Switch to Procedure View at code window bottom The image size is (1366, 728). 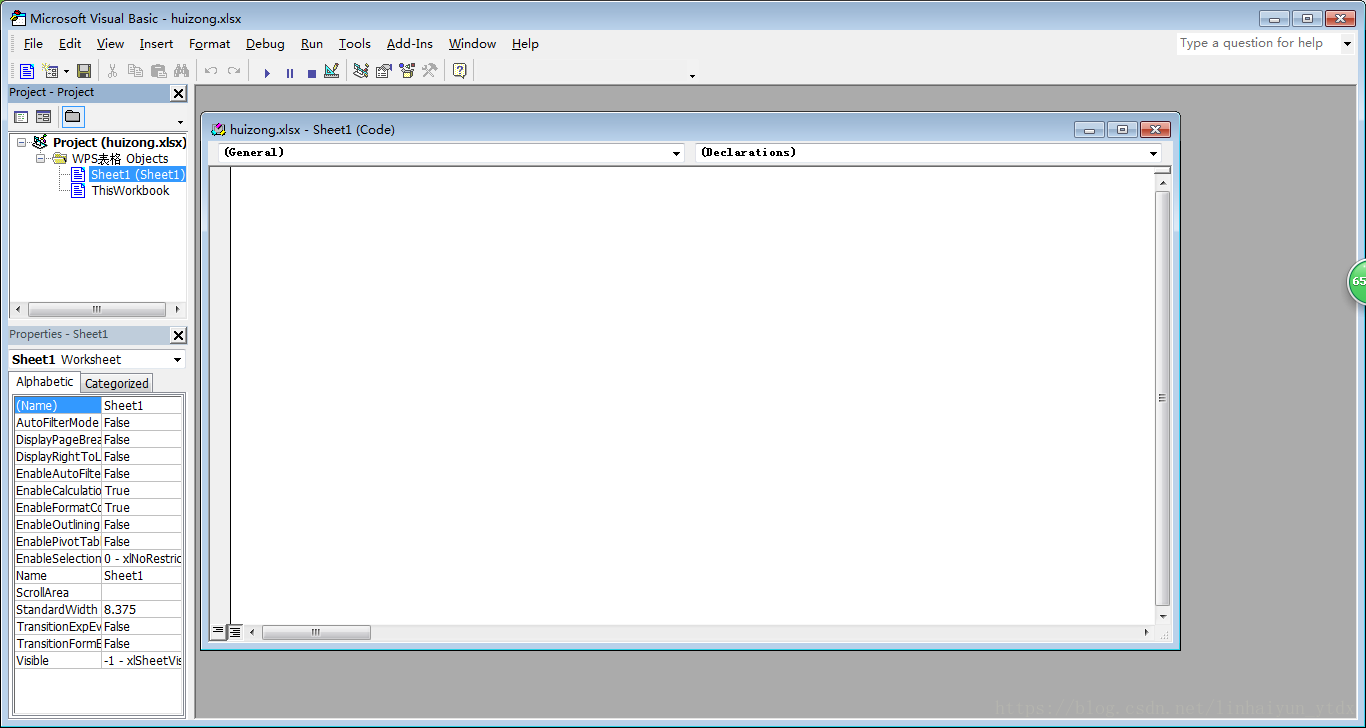[x=218, y=632]
